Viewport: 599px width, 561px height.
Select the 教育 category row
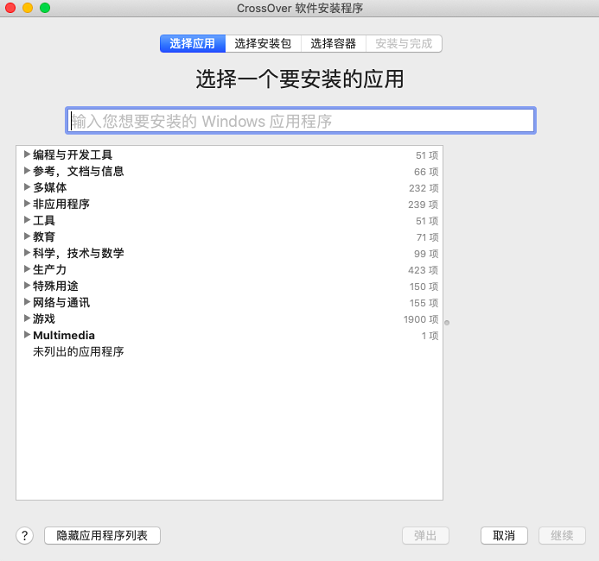pos(229,237)
